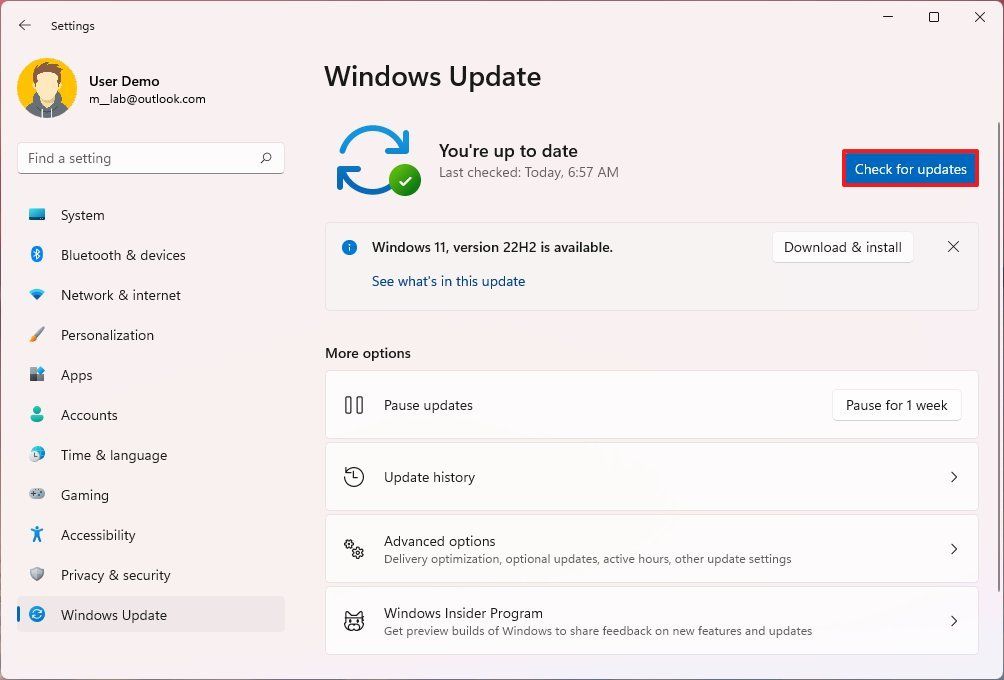Open Network & internet via its globe icon
The width and height of the screenshot is (1004, 680).
point(36,295)
